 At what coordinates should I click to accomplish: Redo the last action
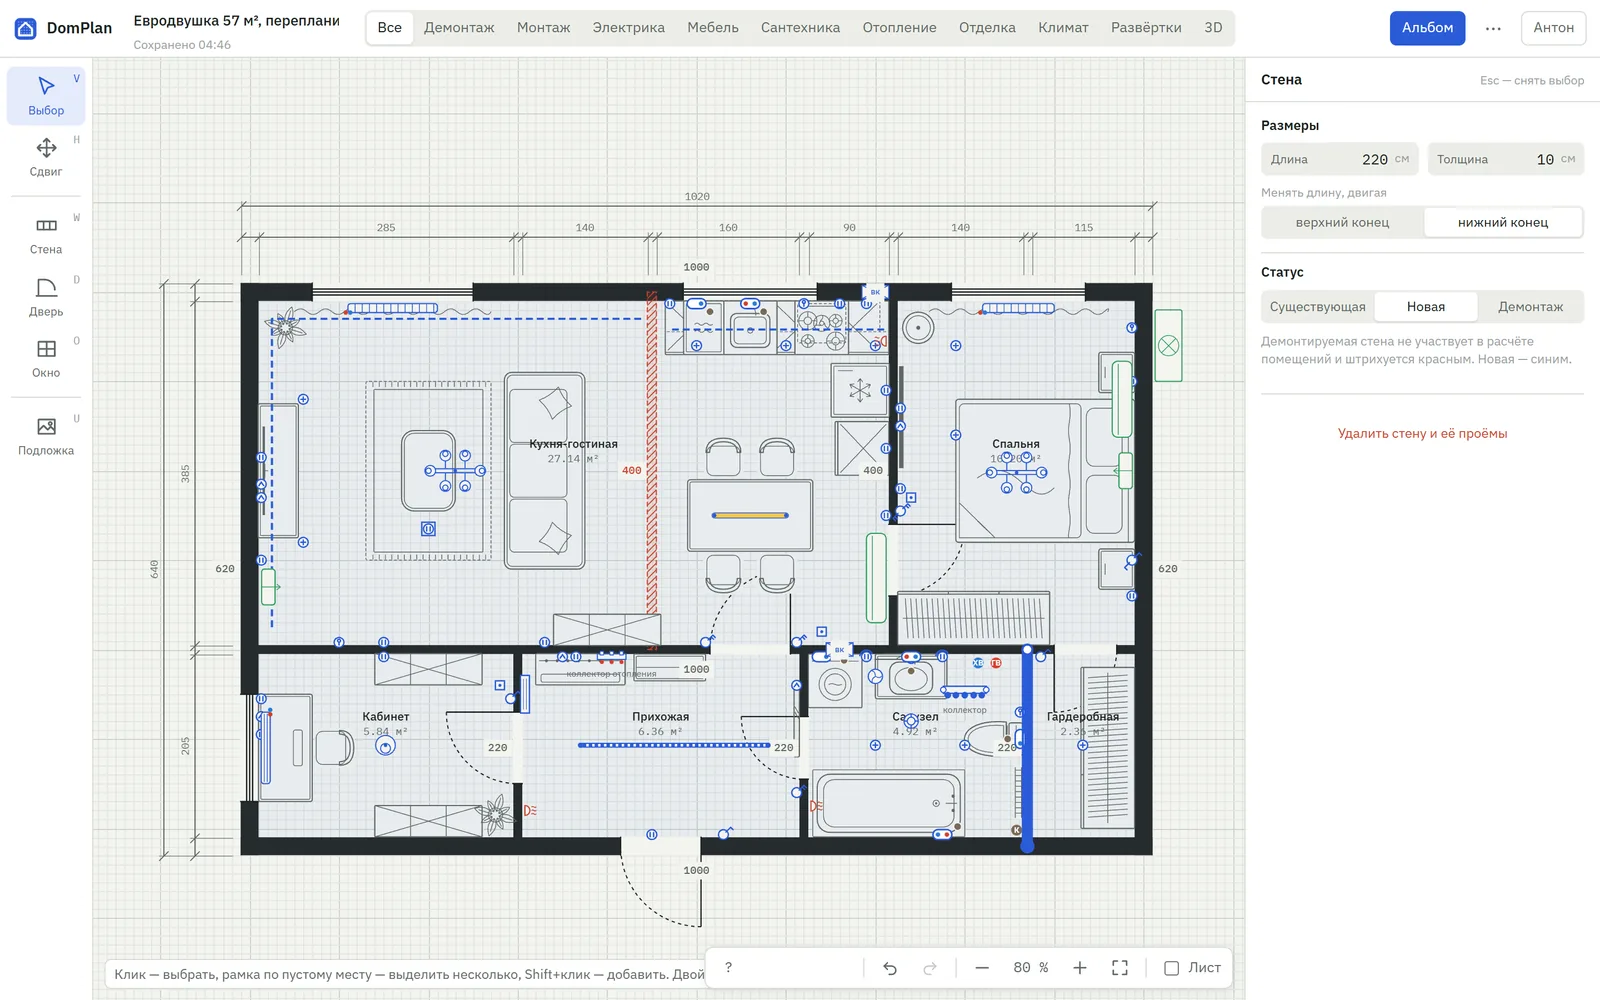pos(930,968)
